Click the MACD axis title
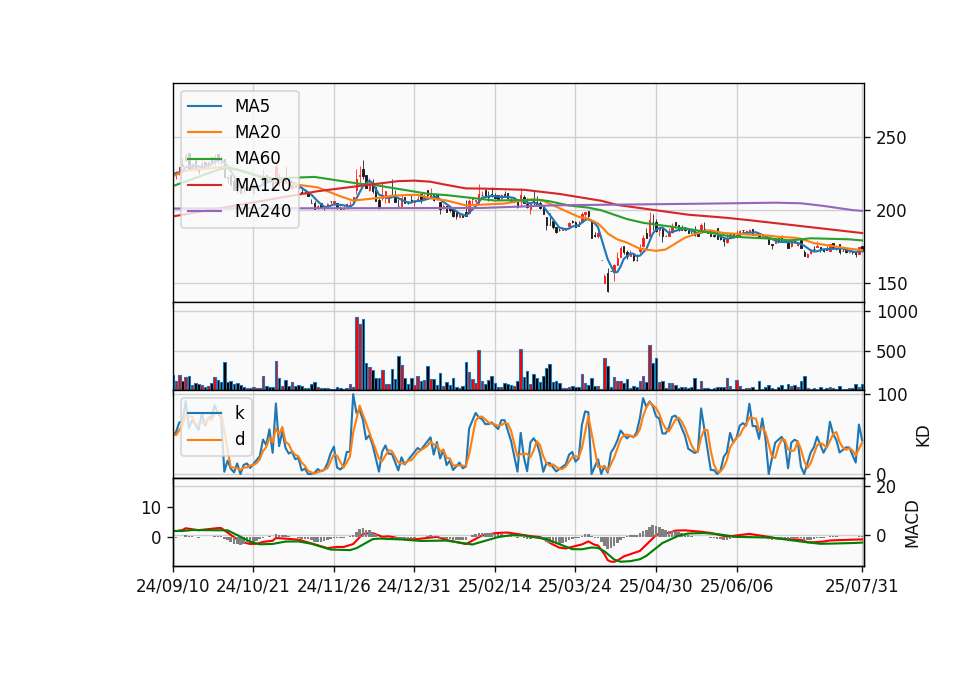Image resolution: width=960 pixels, height=690 pixels. coord(912,524)
